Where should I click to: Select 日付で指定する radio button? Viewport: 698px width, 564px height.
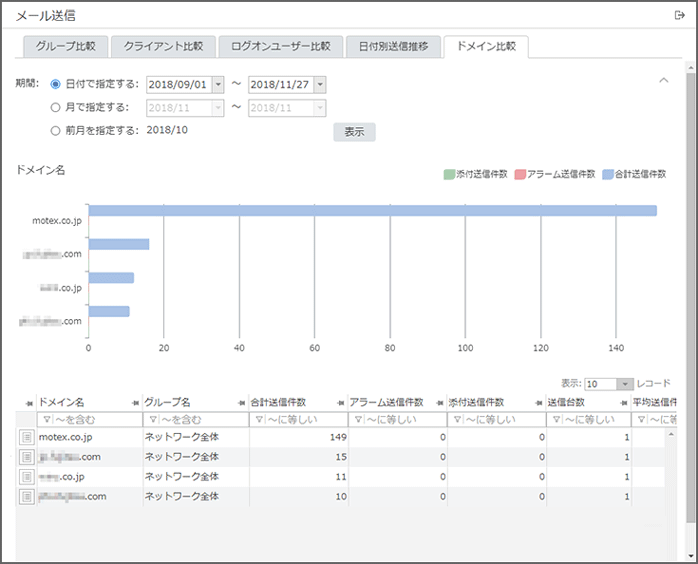(55, 84)
